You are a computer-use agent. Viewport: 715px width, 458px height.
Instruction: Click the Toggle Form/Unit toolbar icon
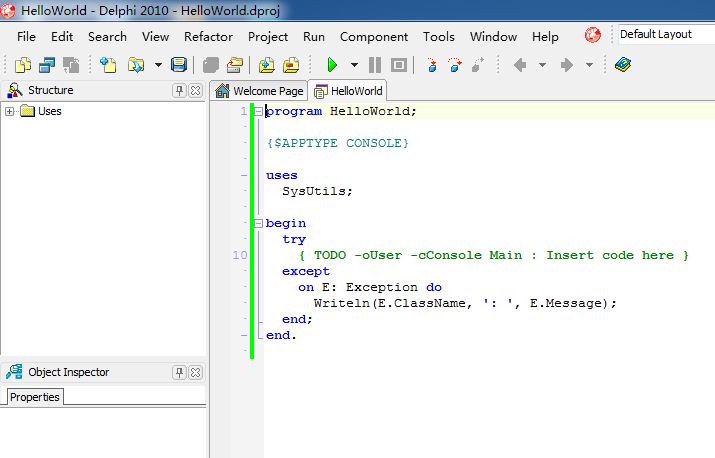pyautogui.click(x=71, y=65)
